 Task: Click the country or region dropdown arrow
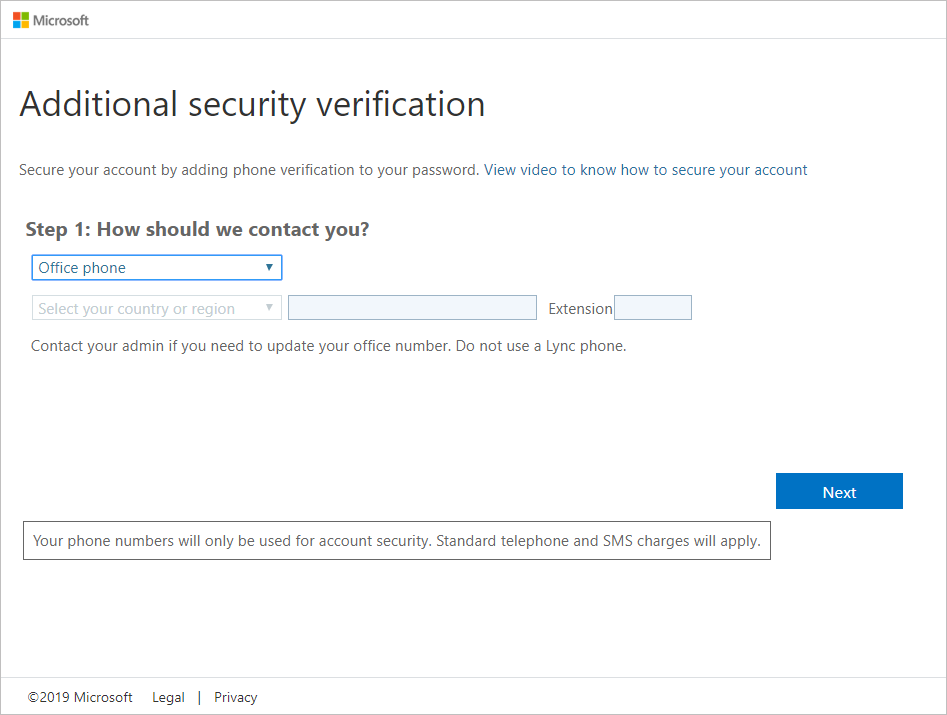coord(269,309)
